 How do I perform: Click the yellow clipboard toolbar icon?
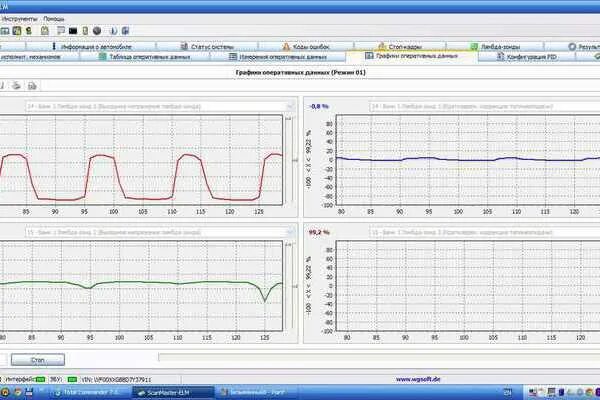tap(45, 31)
